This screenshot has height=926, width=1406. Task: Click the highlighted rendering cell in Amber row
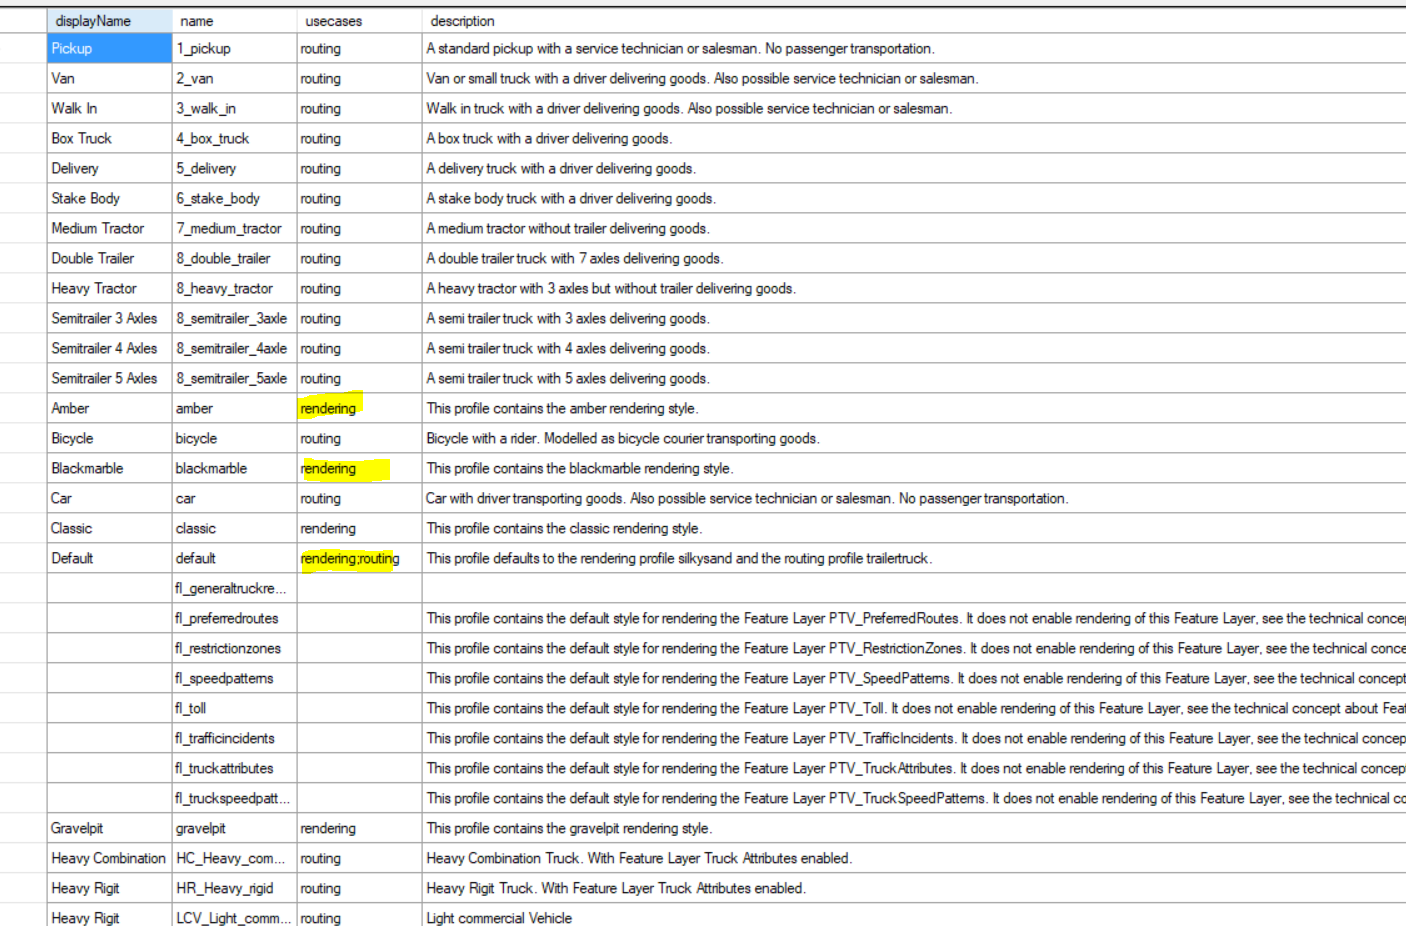[330, 408]
